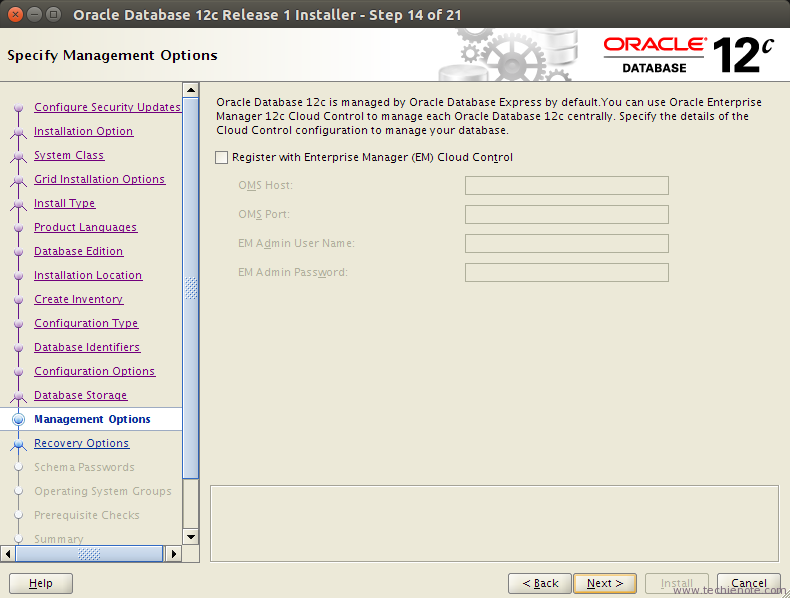Jump to the Configuration Type step

point(86,323)
